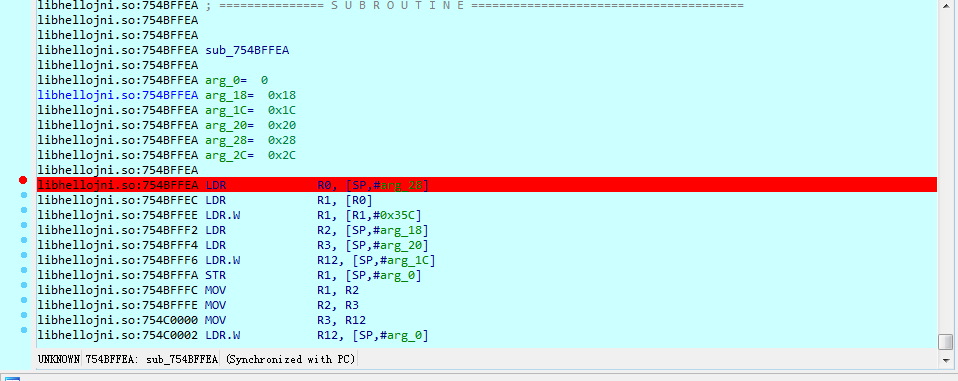Viewport: 958px width, 381px height.
Task: Click the STR mnemonic at 754BFFFA
Action: coord(216,275)
